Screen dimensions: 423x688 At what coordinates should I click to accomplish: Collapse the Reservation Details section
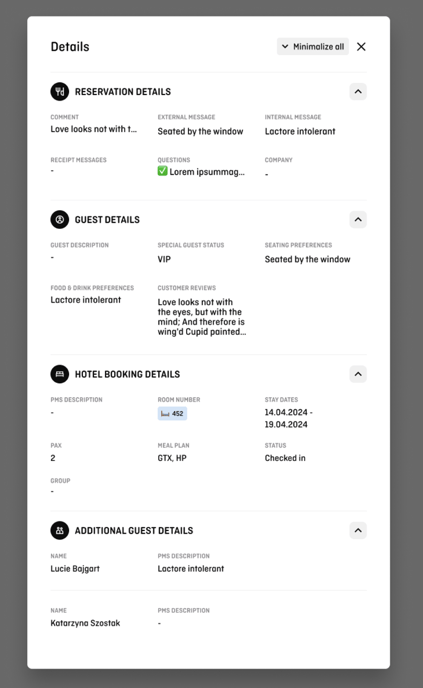[358, 92]
